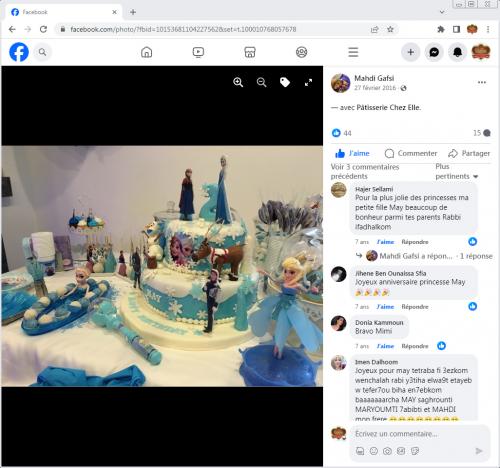Share this page from the address bar
This screenshot has height=468, width=500.
point(375,29)
